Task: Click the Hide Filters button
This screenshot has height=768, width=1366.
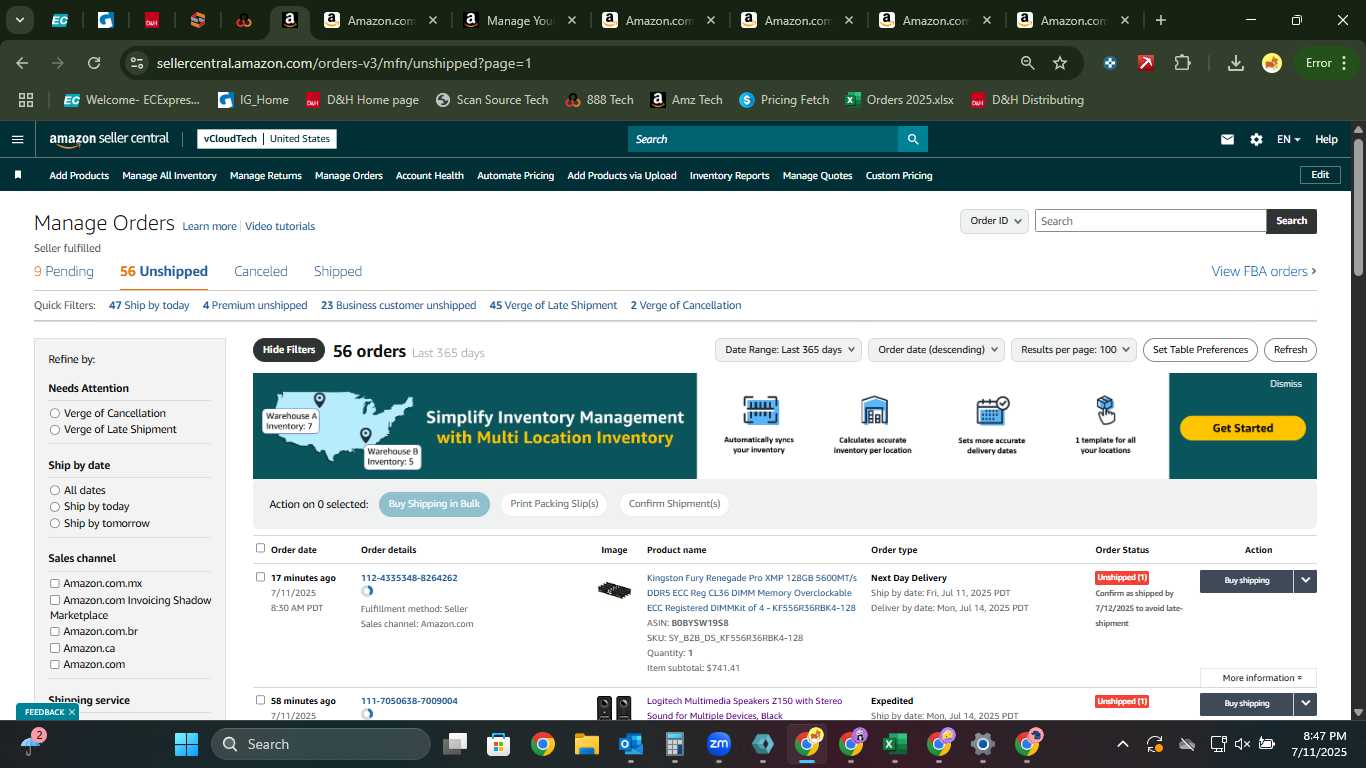Action: (289, 350)
